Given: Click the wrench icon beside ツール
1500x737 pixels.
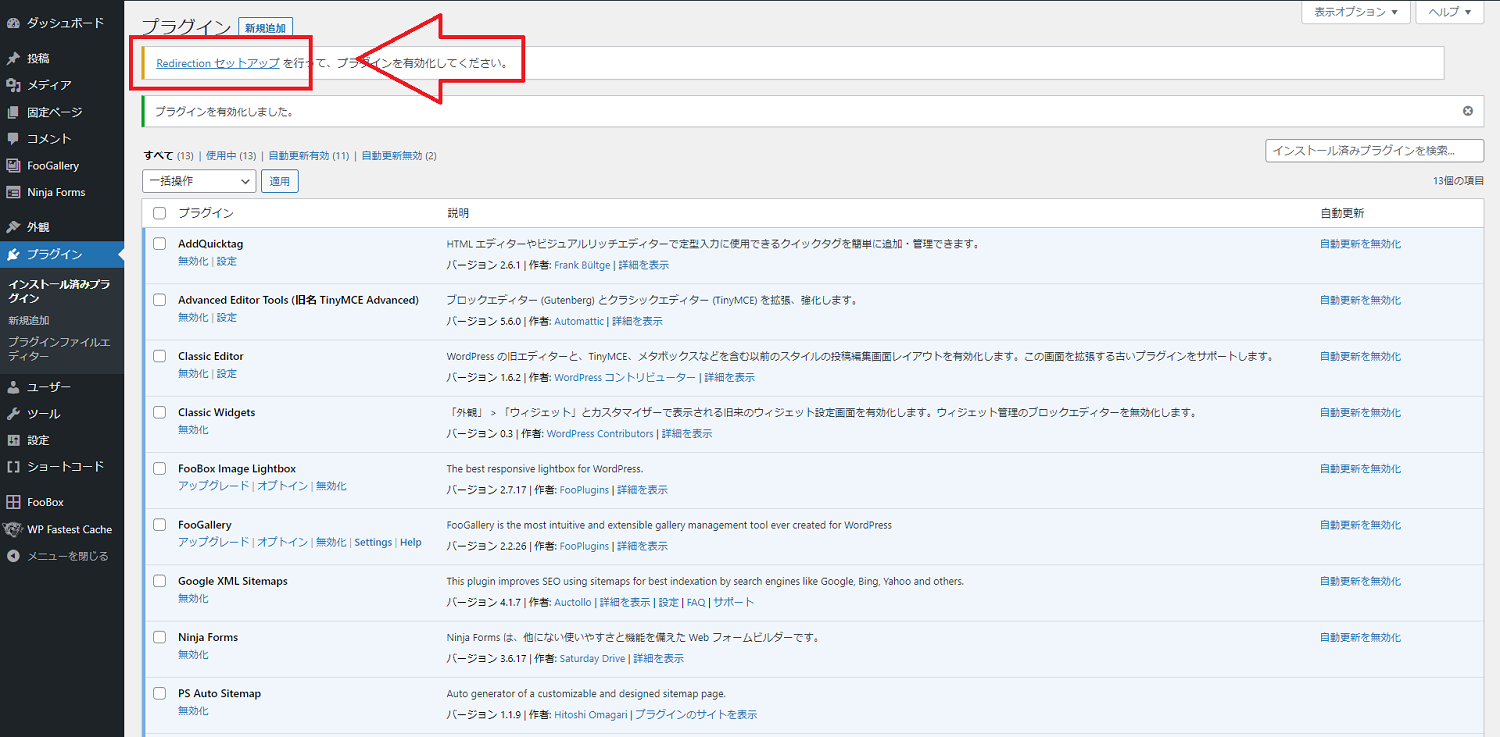Looking at the screenshot, I should (x=13, y=414).
